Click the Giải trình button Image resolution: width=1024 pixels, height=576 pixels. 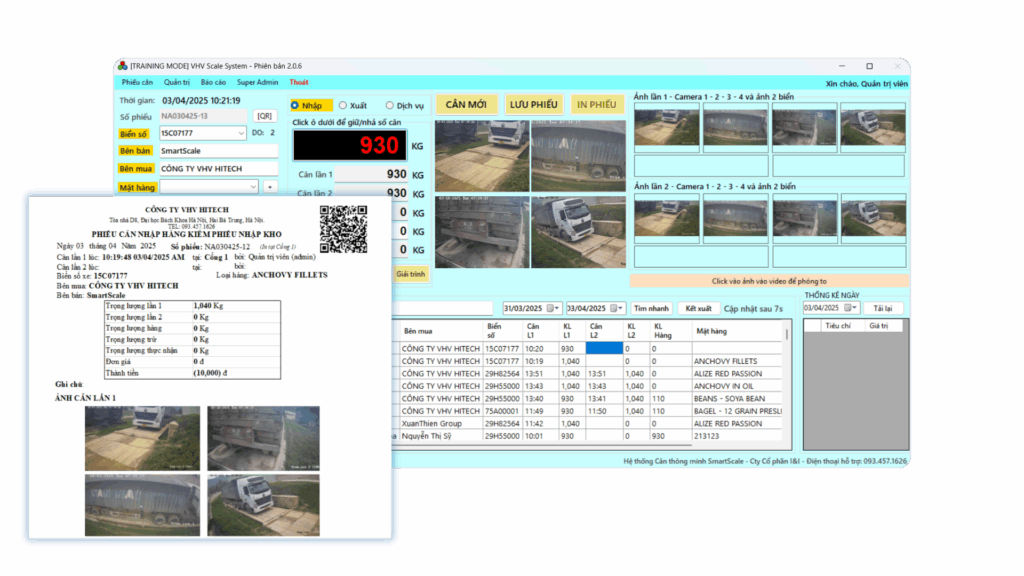[x=411, y=274]
